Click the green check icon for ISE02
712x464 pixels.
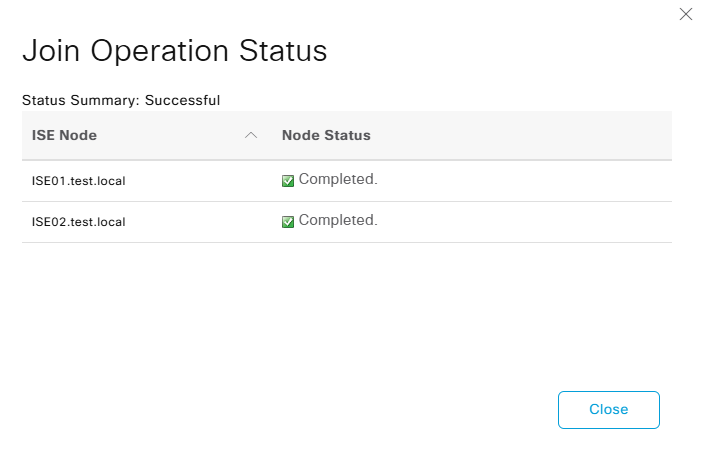click(288, 222)
